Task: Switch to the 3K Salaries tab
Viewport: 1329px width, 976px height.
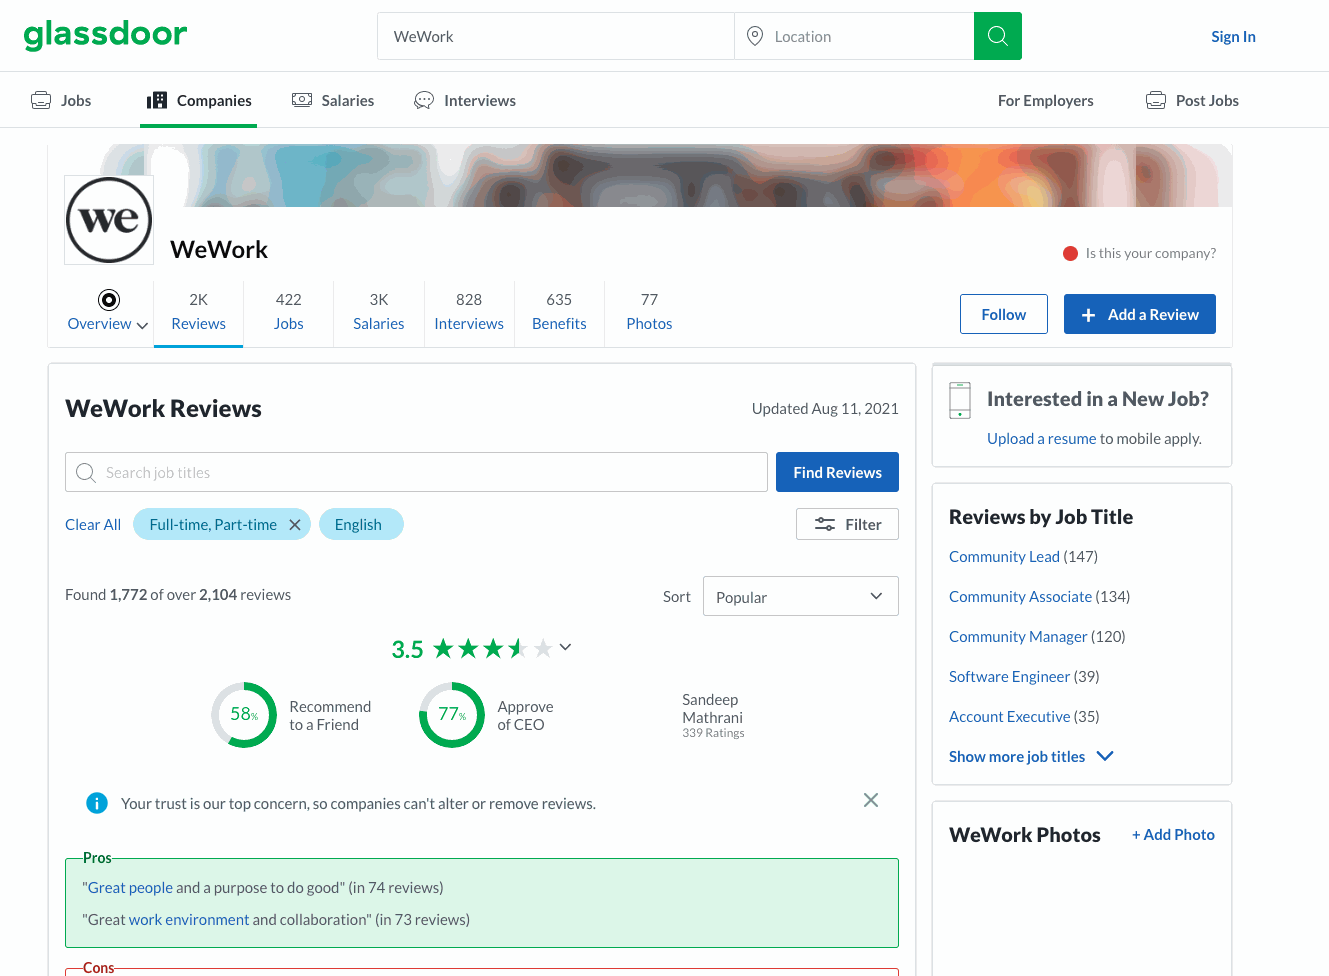Action: coord(378,312)
